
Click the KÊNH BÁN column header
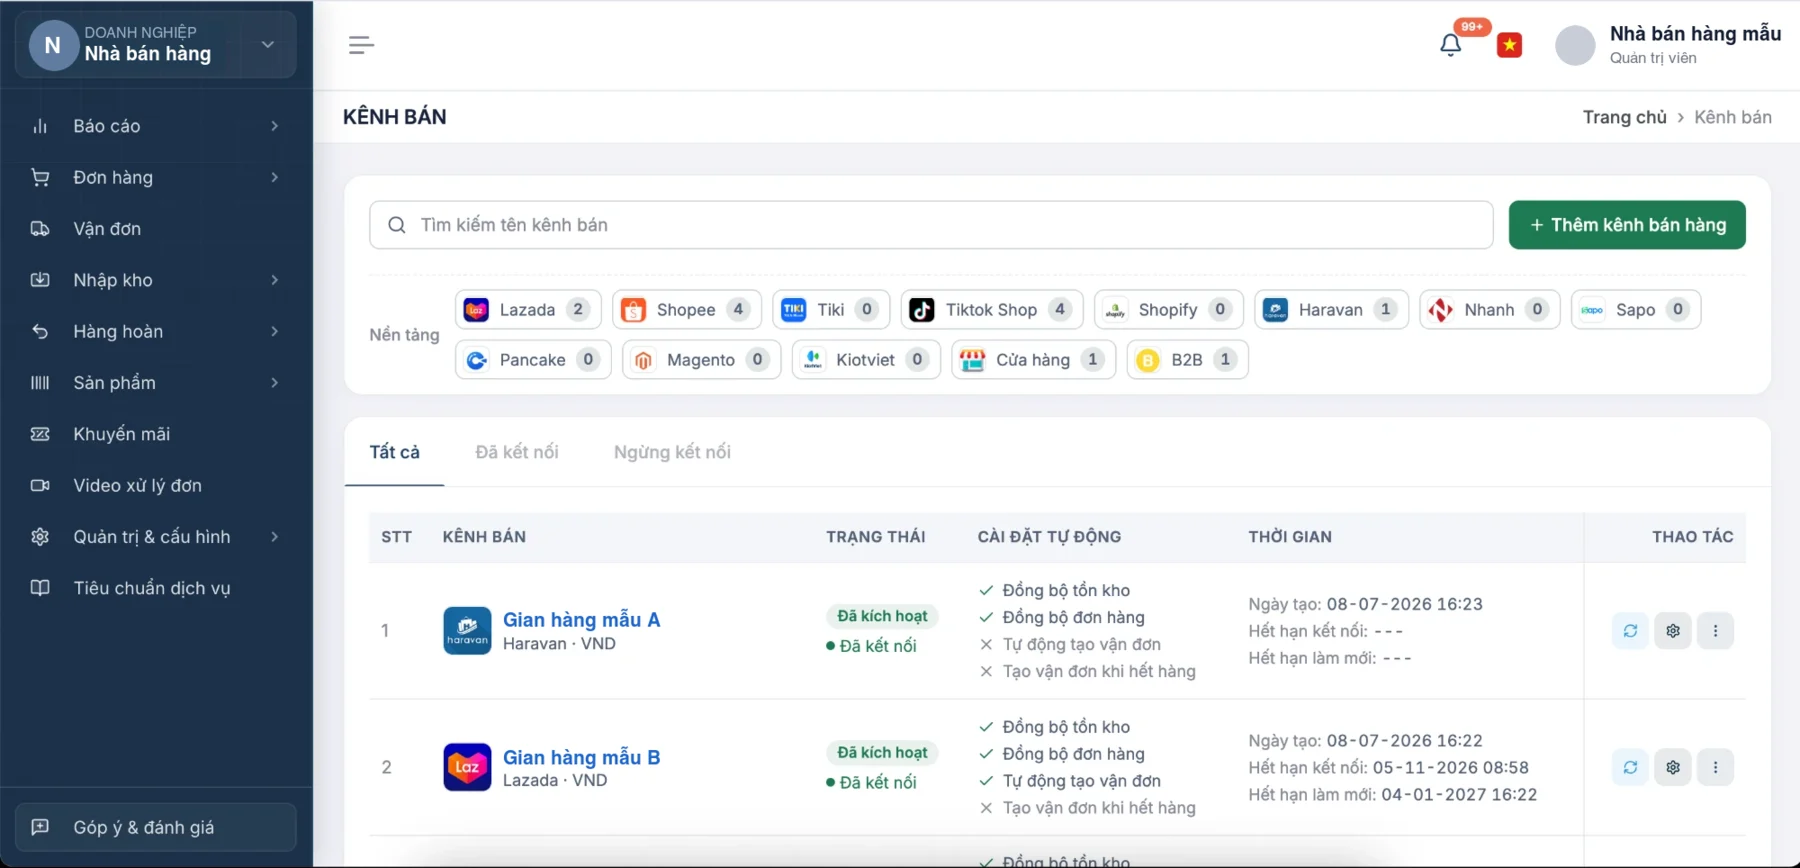click(484, 537)
